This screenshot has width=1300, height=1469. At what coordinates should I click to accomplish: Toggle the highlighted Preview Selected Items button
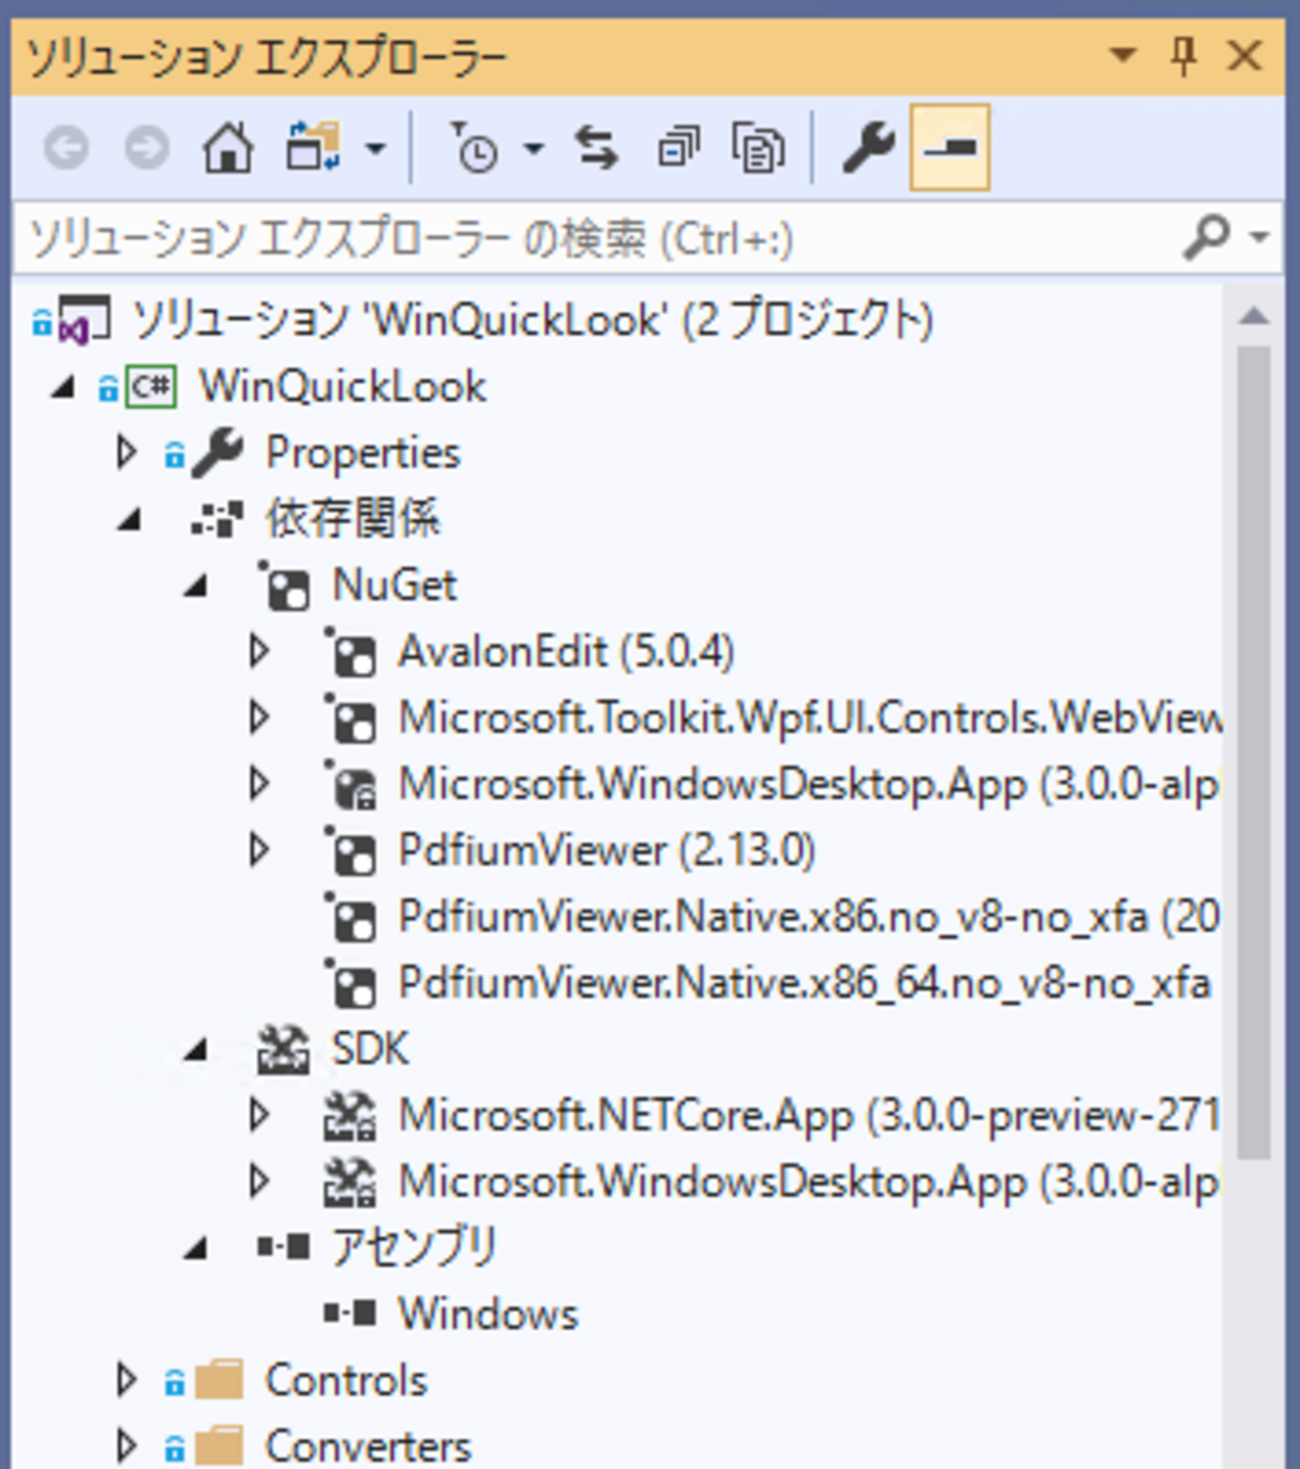click(x=950, y=148)
